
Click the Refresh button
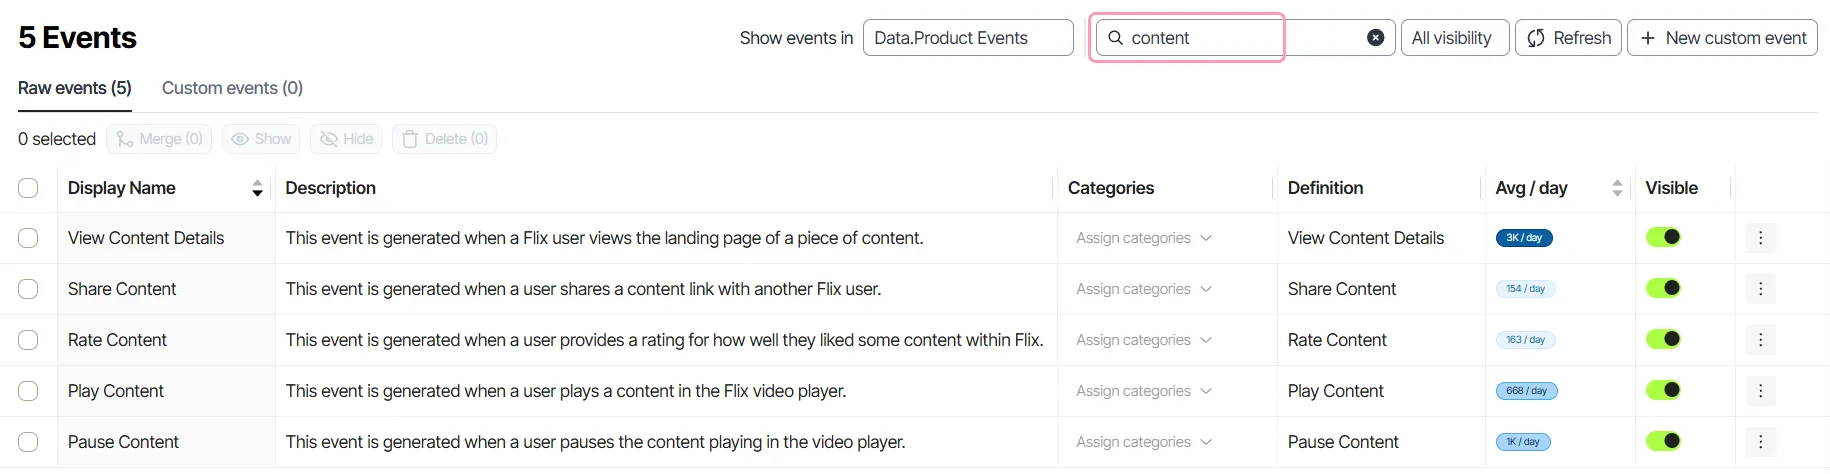(x=1568, y=38)
